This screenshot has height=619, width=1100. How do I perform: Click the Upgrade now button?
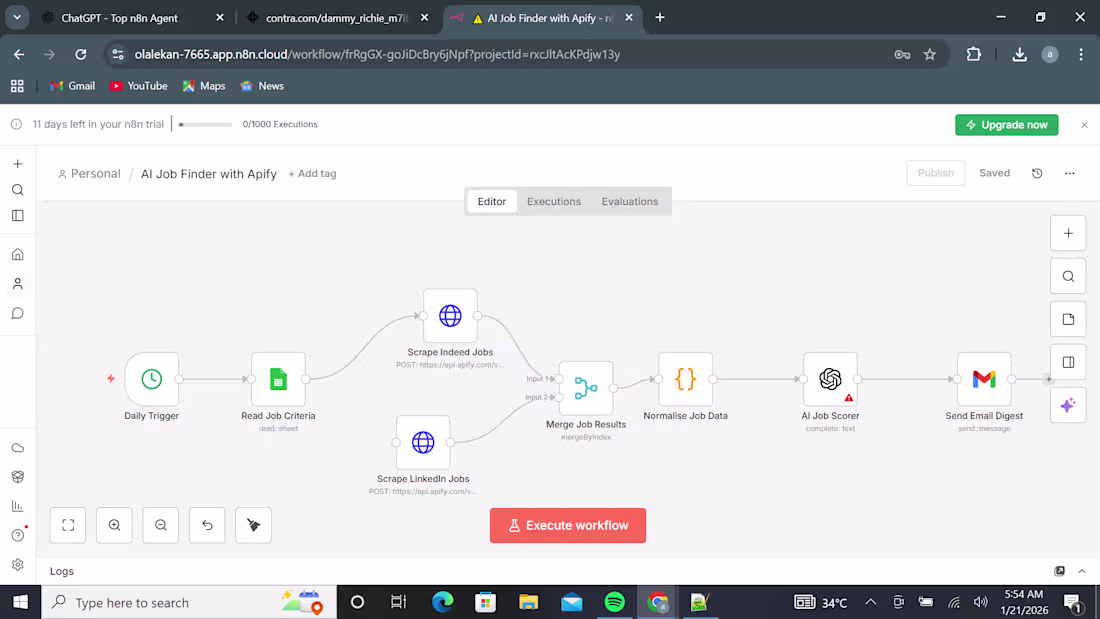(x=1006, y=124)
